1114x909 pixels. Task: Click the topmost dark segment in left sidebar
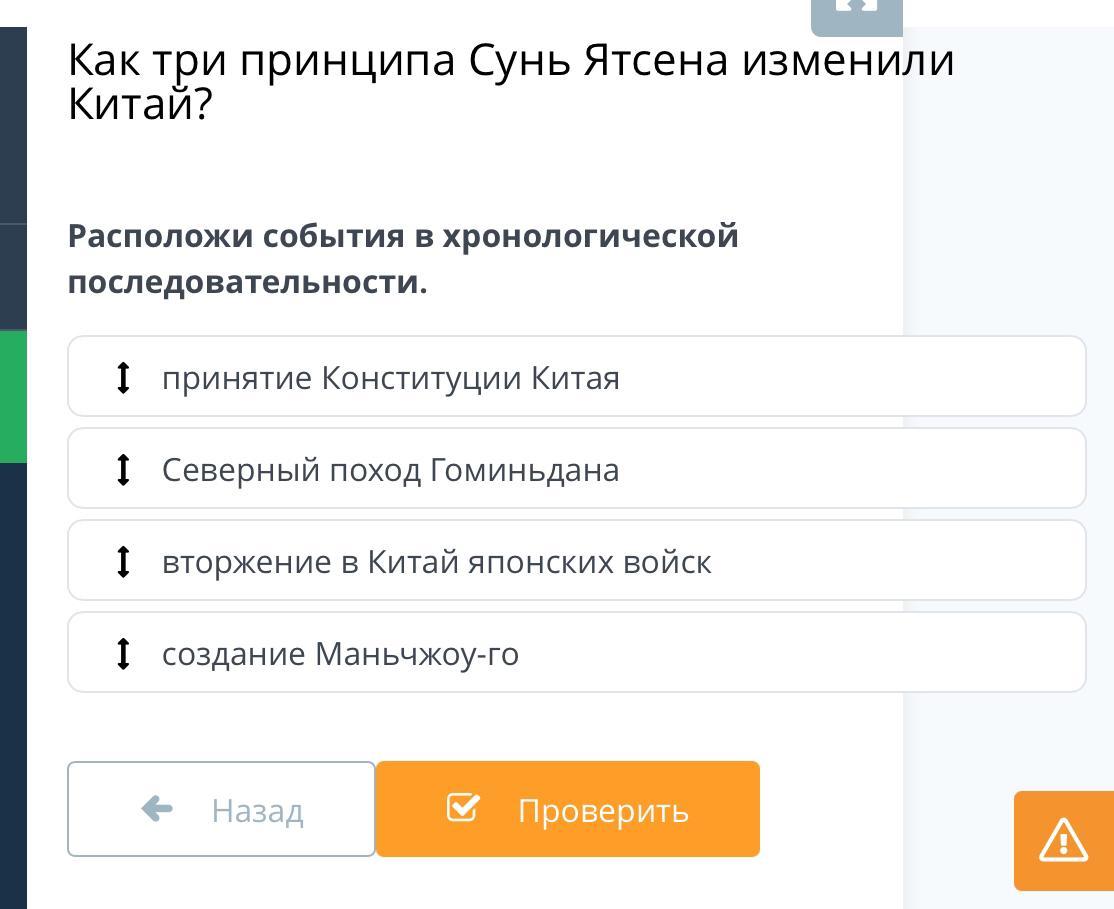pyautogui.click(x=13, y=124)
